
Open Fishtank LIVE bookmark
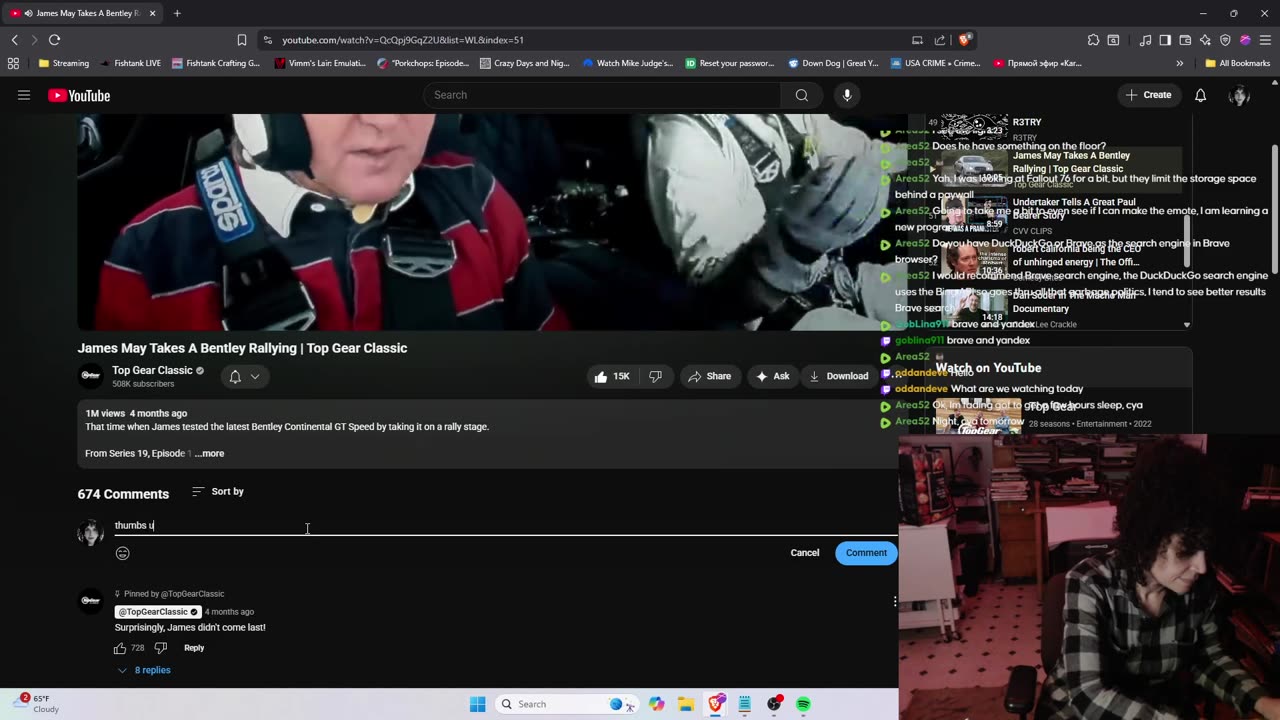pyautogui.click(x=130, y=63)
